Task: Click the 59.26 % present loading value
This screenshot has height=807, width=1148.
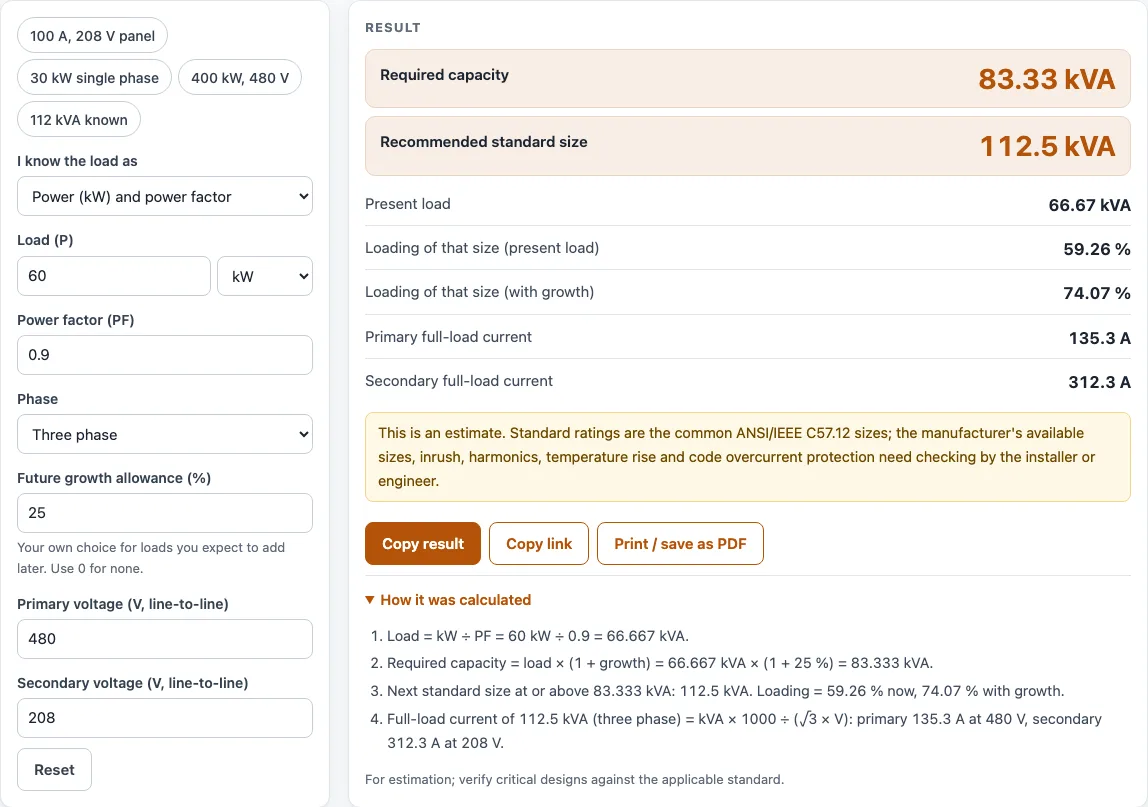Action: tap(1097, 249)
